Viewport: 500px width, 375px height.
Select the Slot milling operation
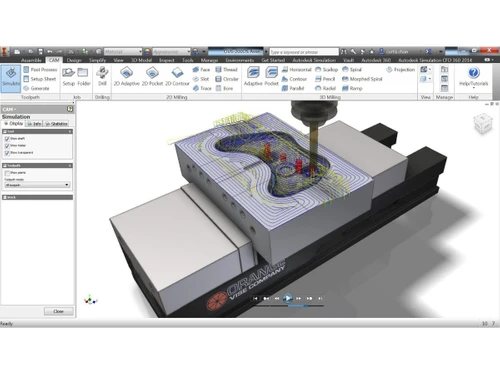tap(201, 79)
